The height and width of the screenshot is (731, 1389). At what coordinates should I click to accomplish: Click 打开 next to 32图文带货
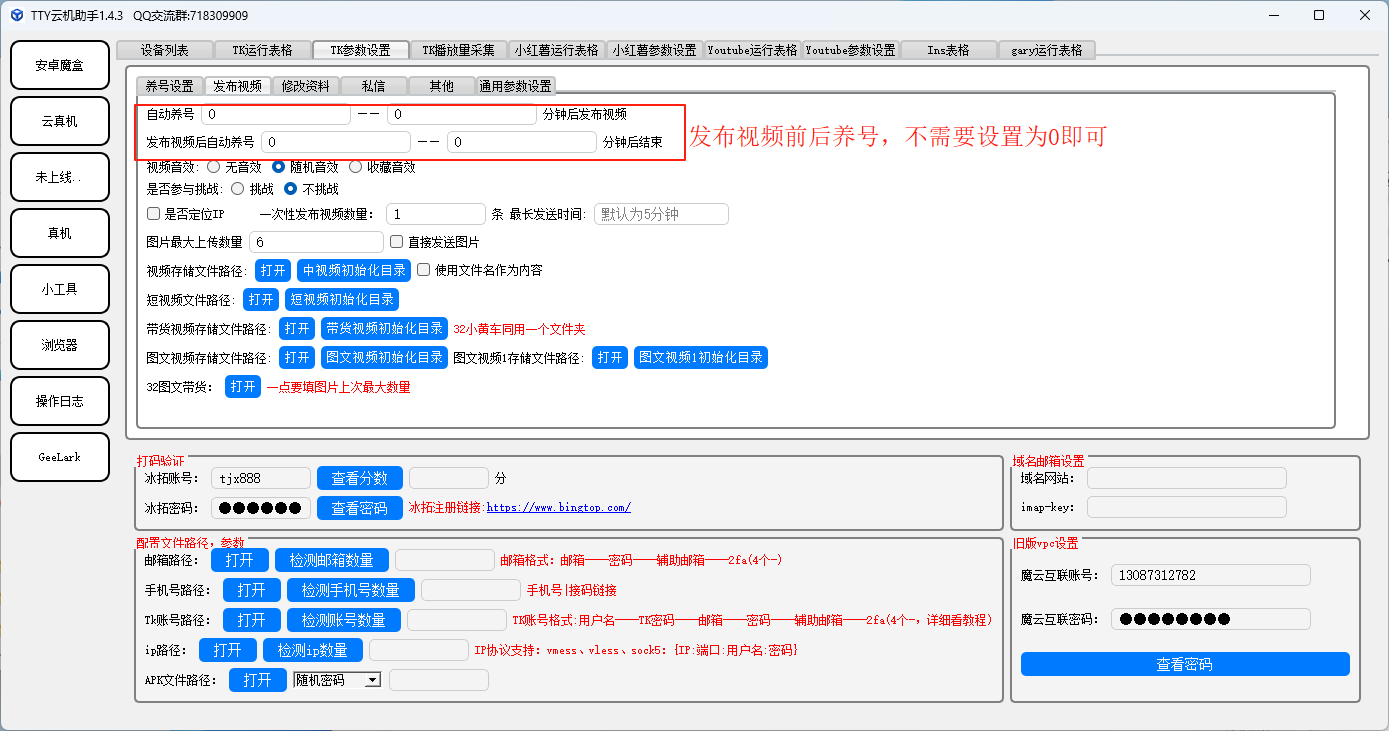coord(243,386)
